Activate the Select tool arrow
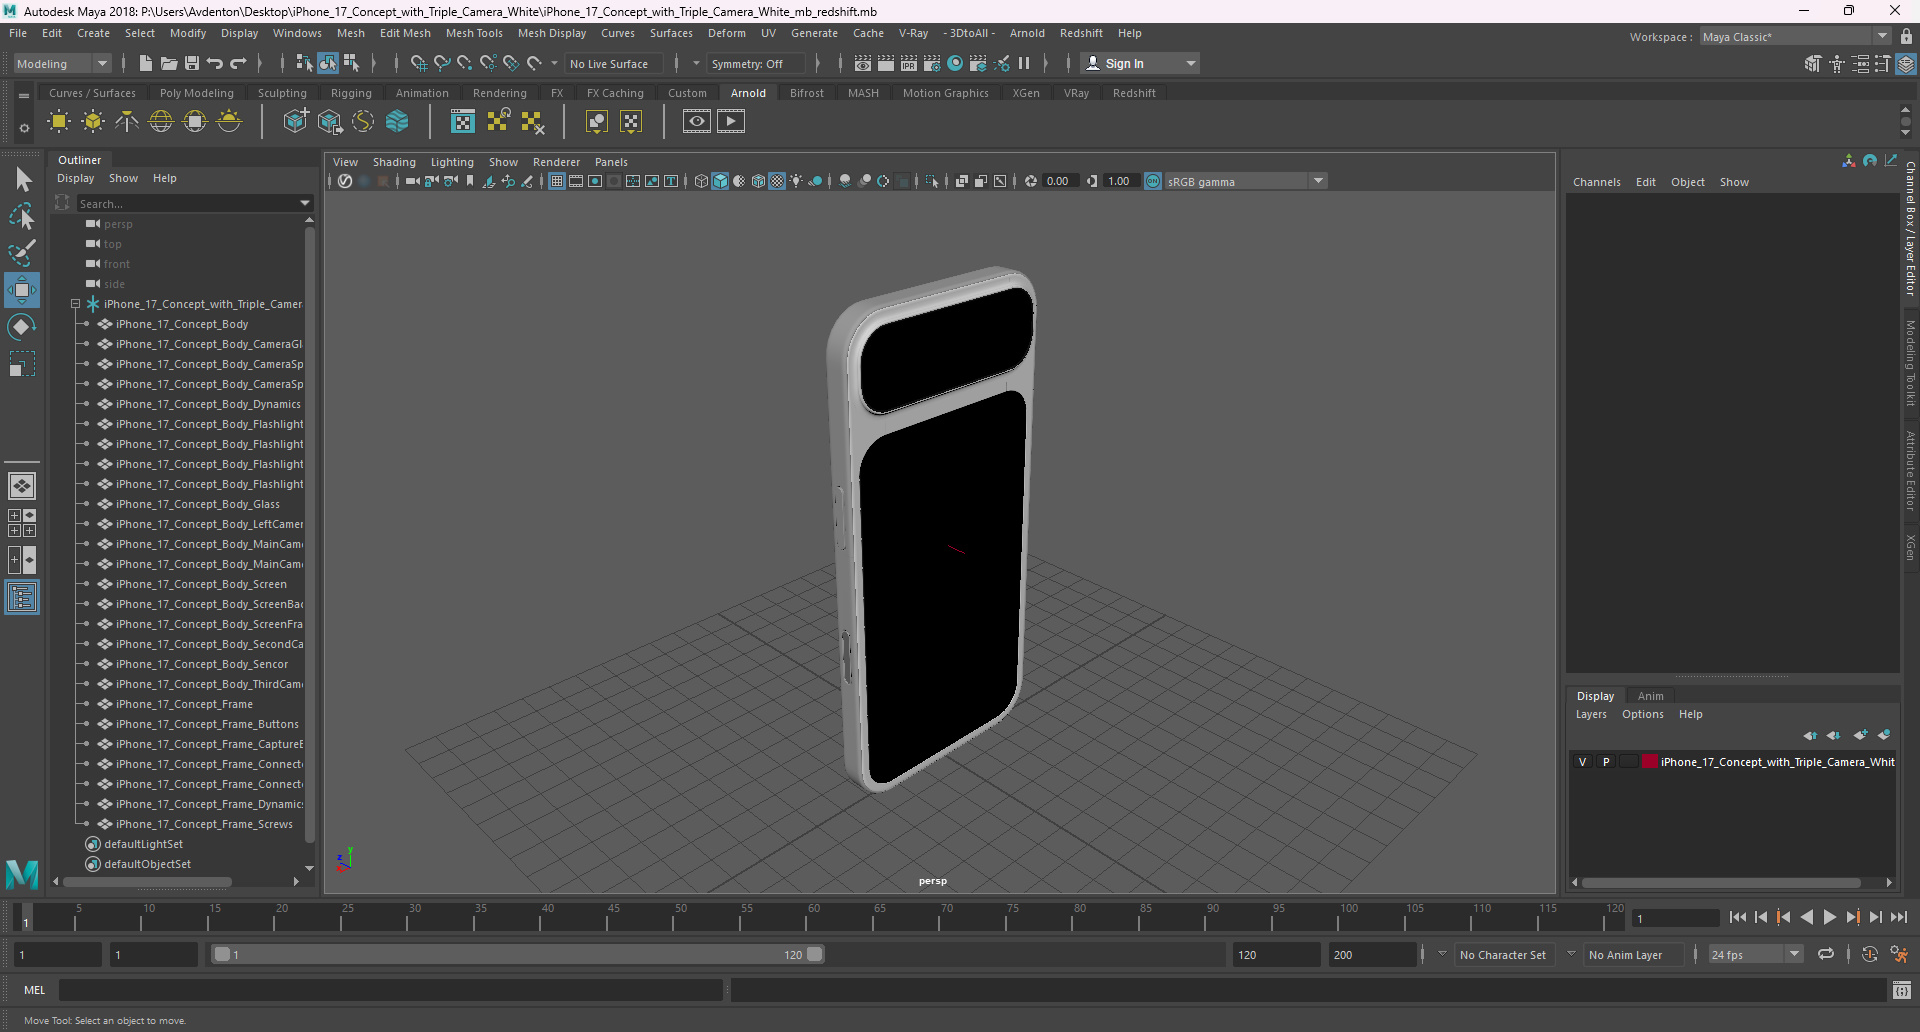Screen dimensions: 1920x1032 [22, 180]
